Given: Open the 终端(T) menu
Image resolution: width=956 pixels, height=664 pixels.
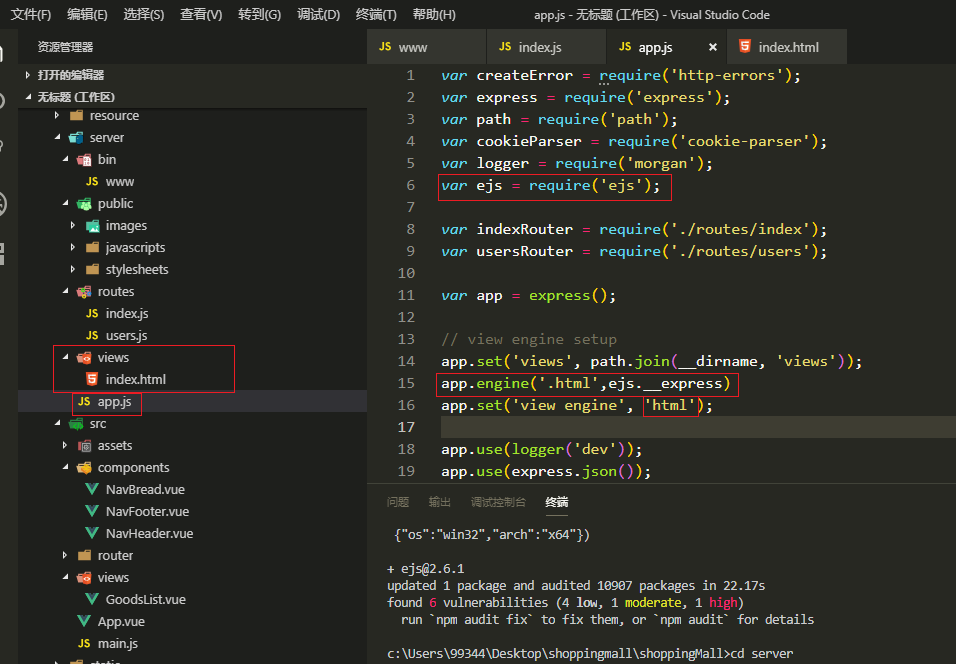Looking at the screenshot, I should 376,15.
